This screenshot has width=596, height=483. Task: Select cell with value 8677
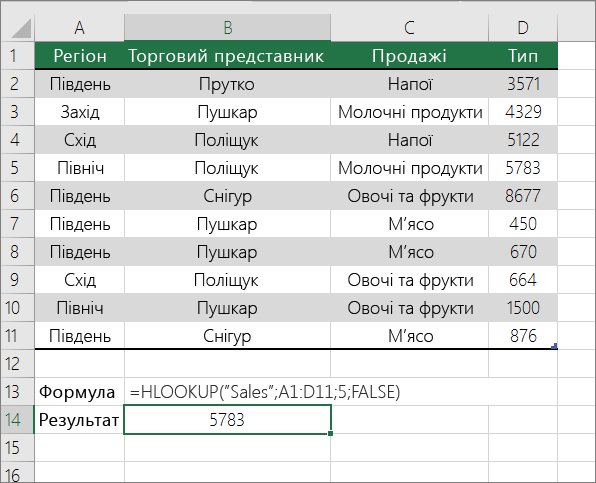click(x=523, y=196)
